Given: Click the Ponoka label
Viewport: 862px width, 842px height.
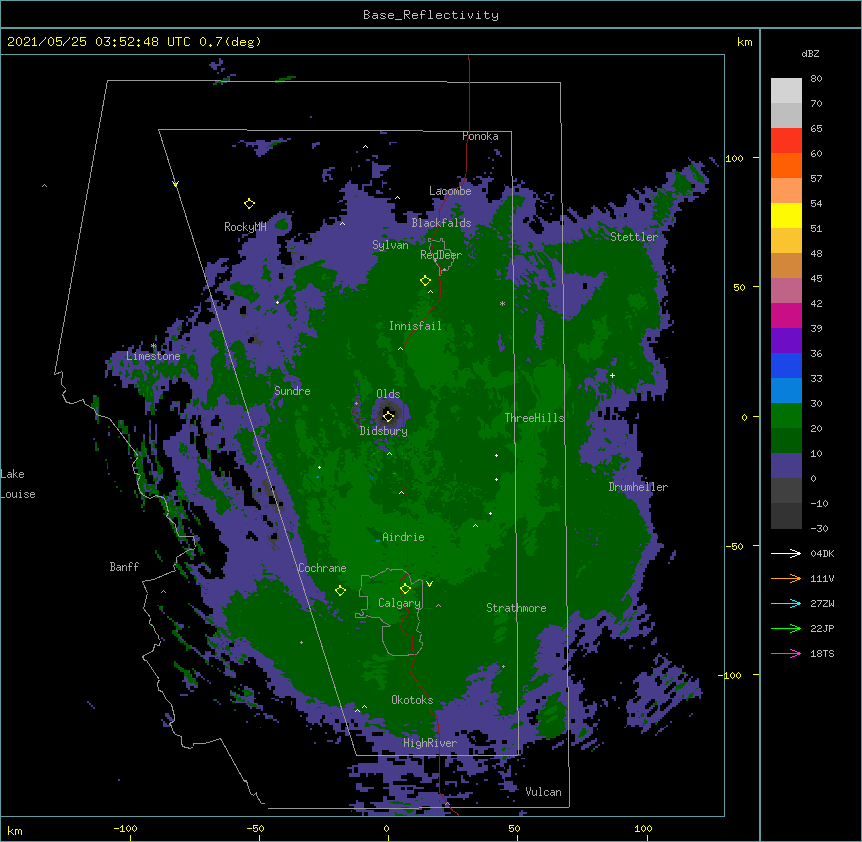Looking at the screenshot, I should click(480, 136).
